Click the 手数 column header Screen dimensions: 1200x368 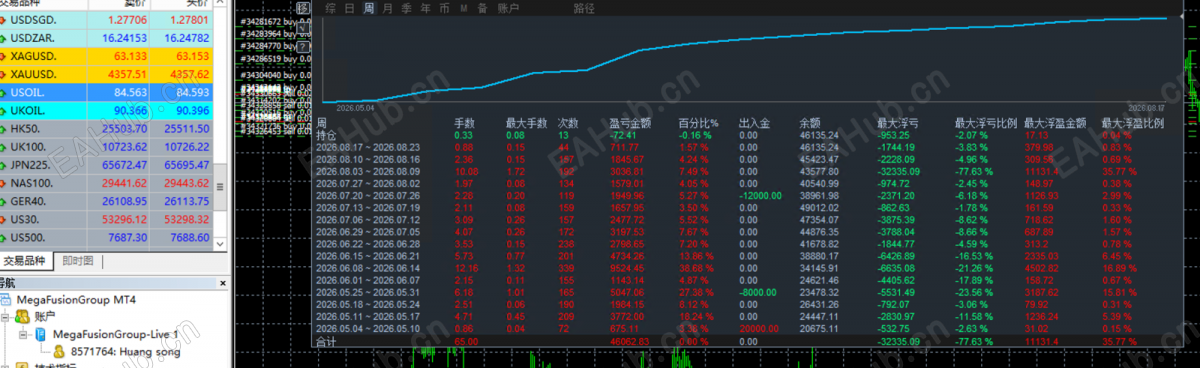(x=465, y=123)
